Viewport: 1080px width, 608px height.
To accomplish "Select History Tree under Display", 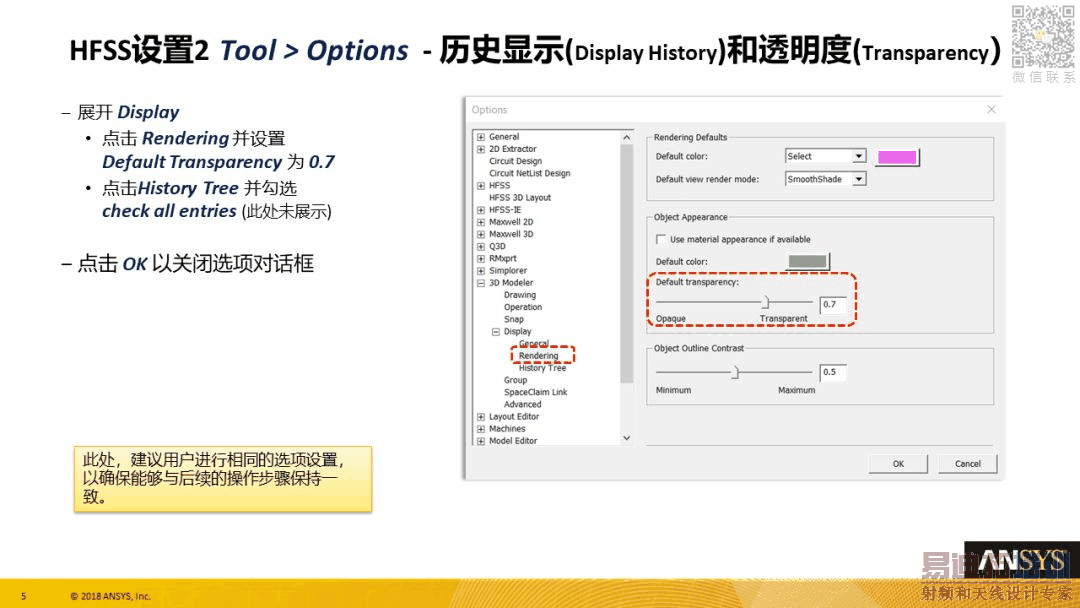I will tap(542, 368).
